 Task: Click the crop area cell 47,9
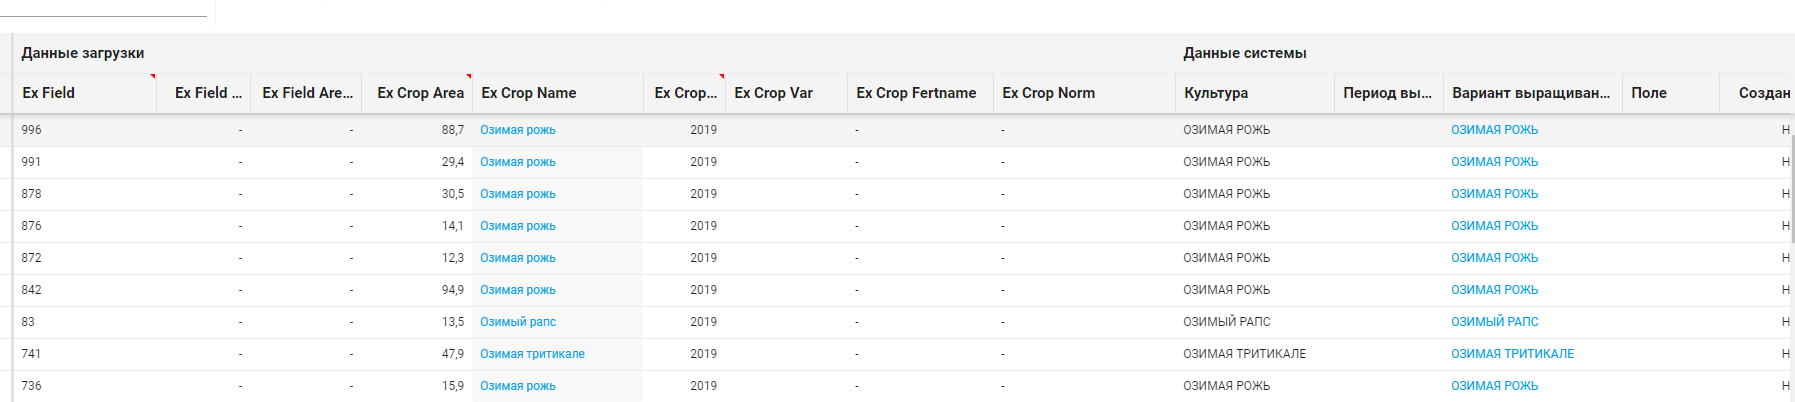coord(452,354)
